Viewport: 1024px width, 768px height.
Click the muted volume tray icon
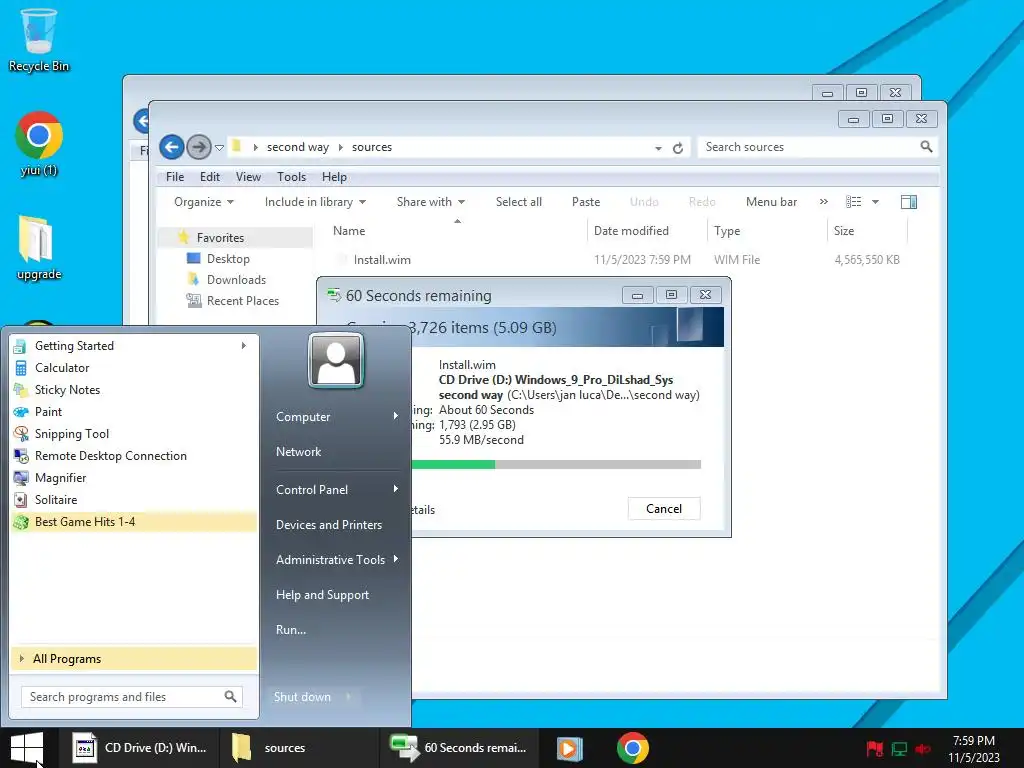pyautogui.click(x=923, y=749)
